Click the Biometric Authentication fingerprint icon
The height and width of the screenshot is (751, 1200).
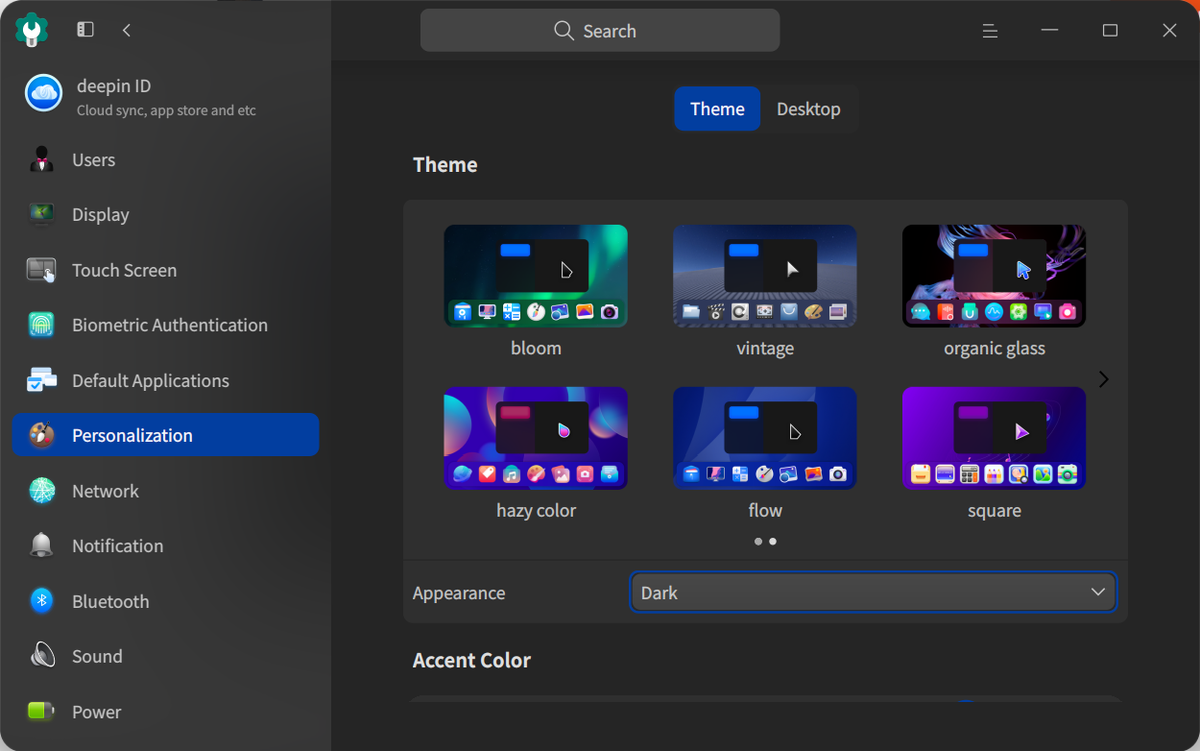point(41,325)
